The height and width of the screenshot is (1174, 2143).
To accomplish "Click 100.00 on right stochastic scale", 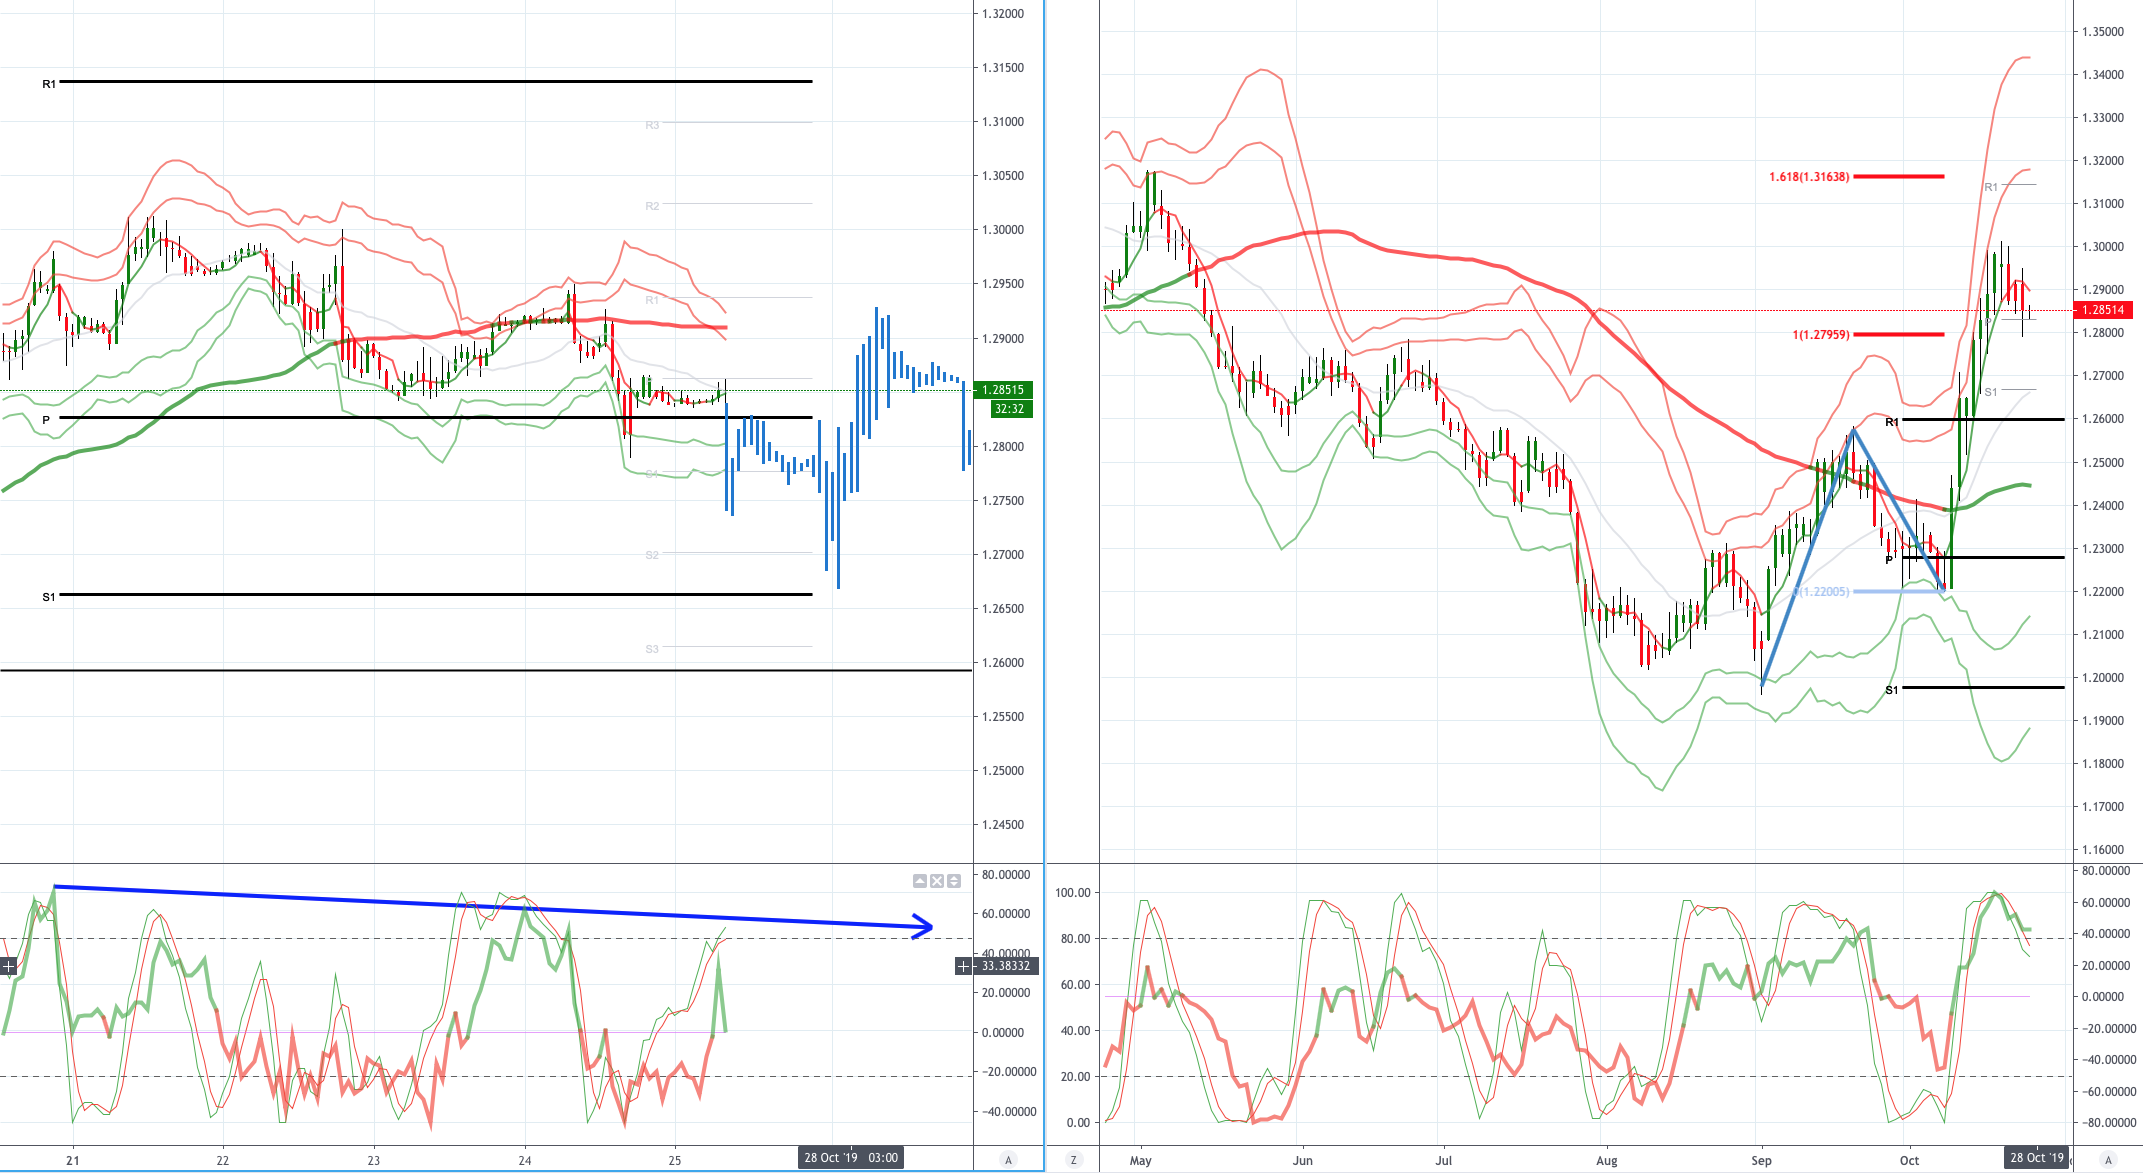I will (1073, 892).
